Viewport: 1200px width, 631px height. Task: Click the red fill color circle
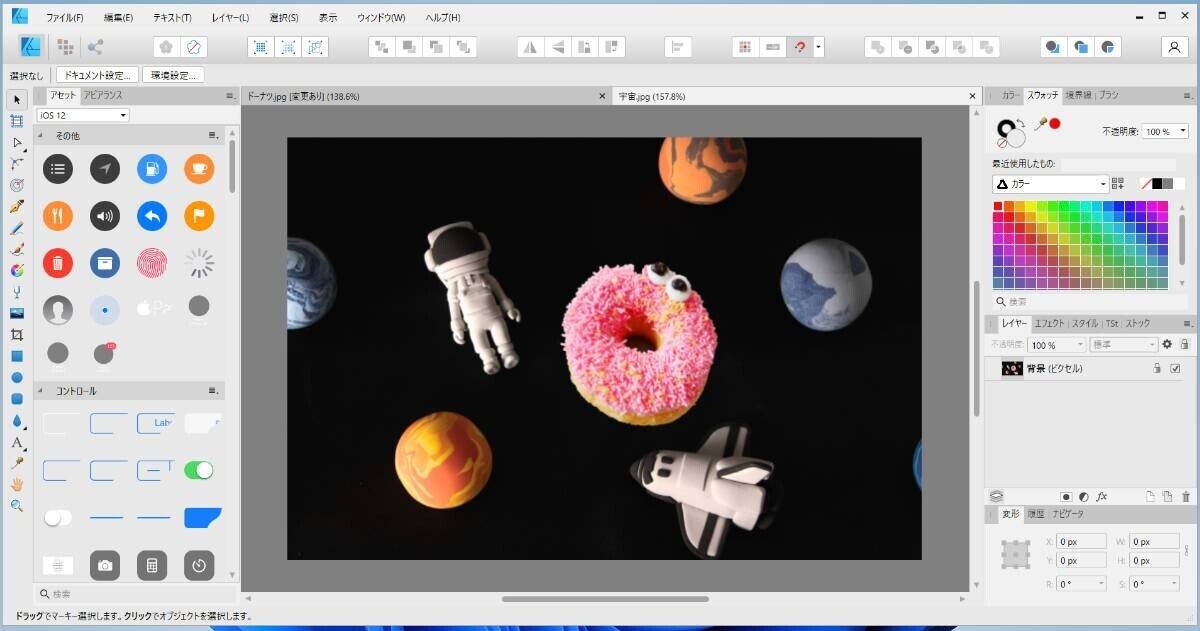[x=1054, y=124]
